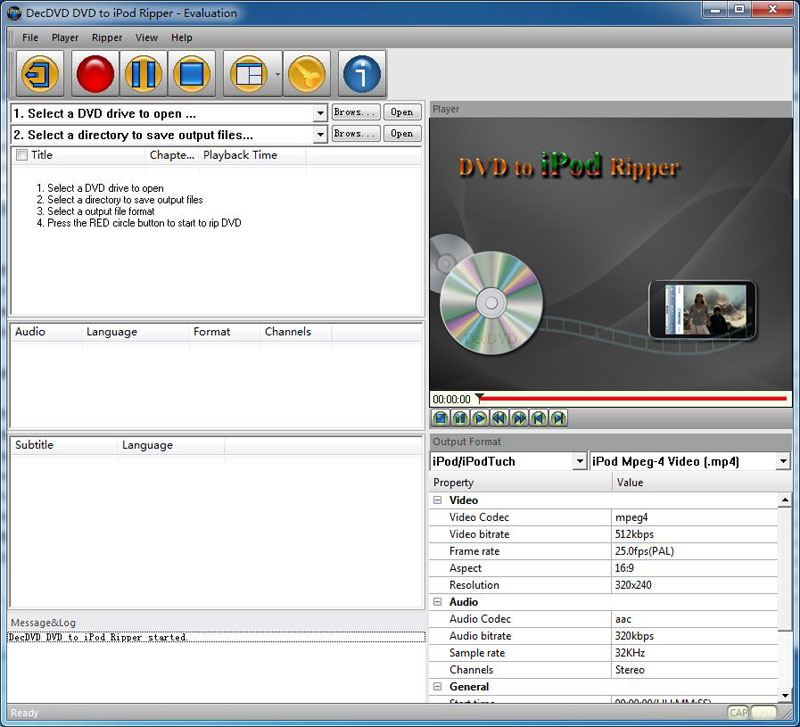
Task: Collapse the Video property group
Action: click(x=437, y=500)
